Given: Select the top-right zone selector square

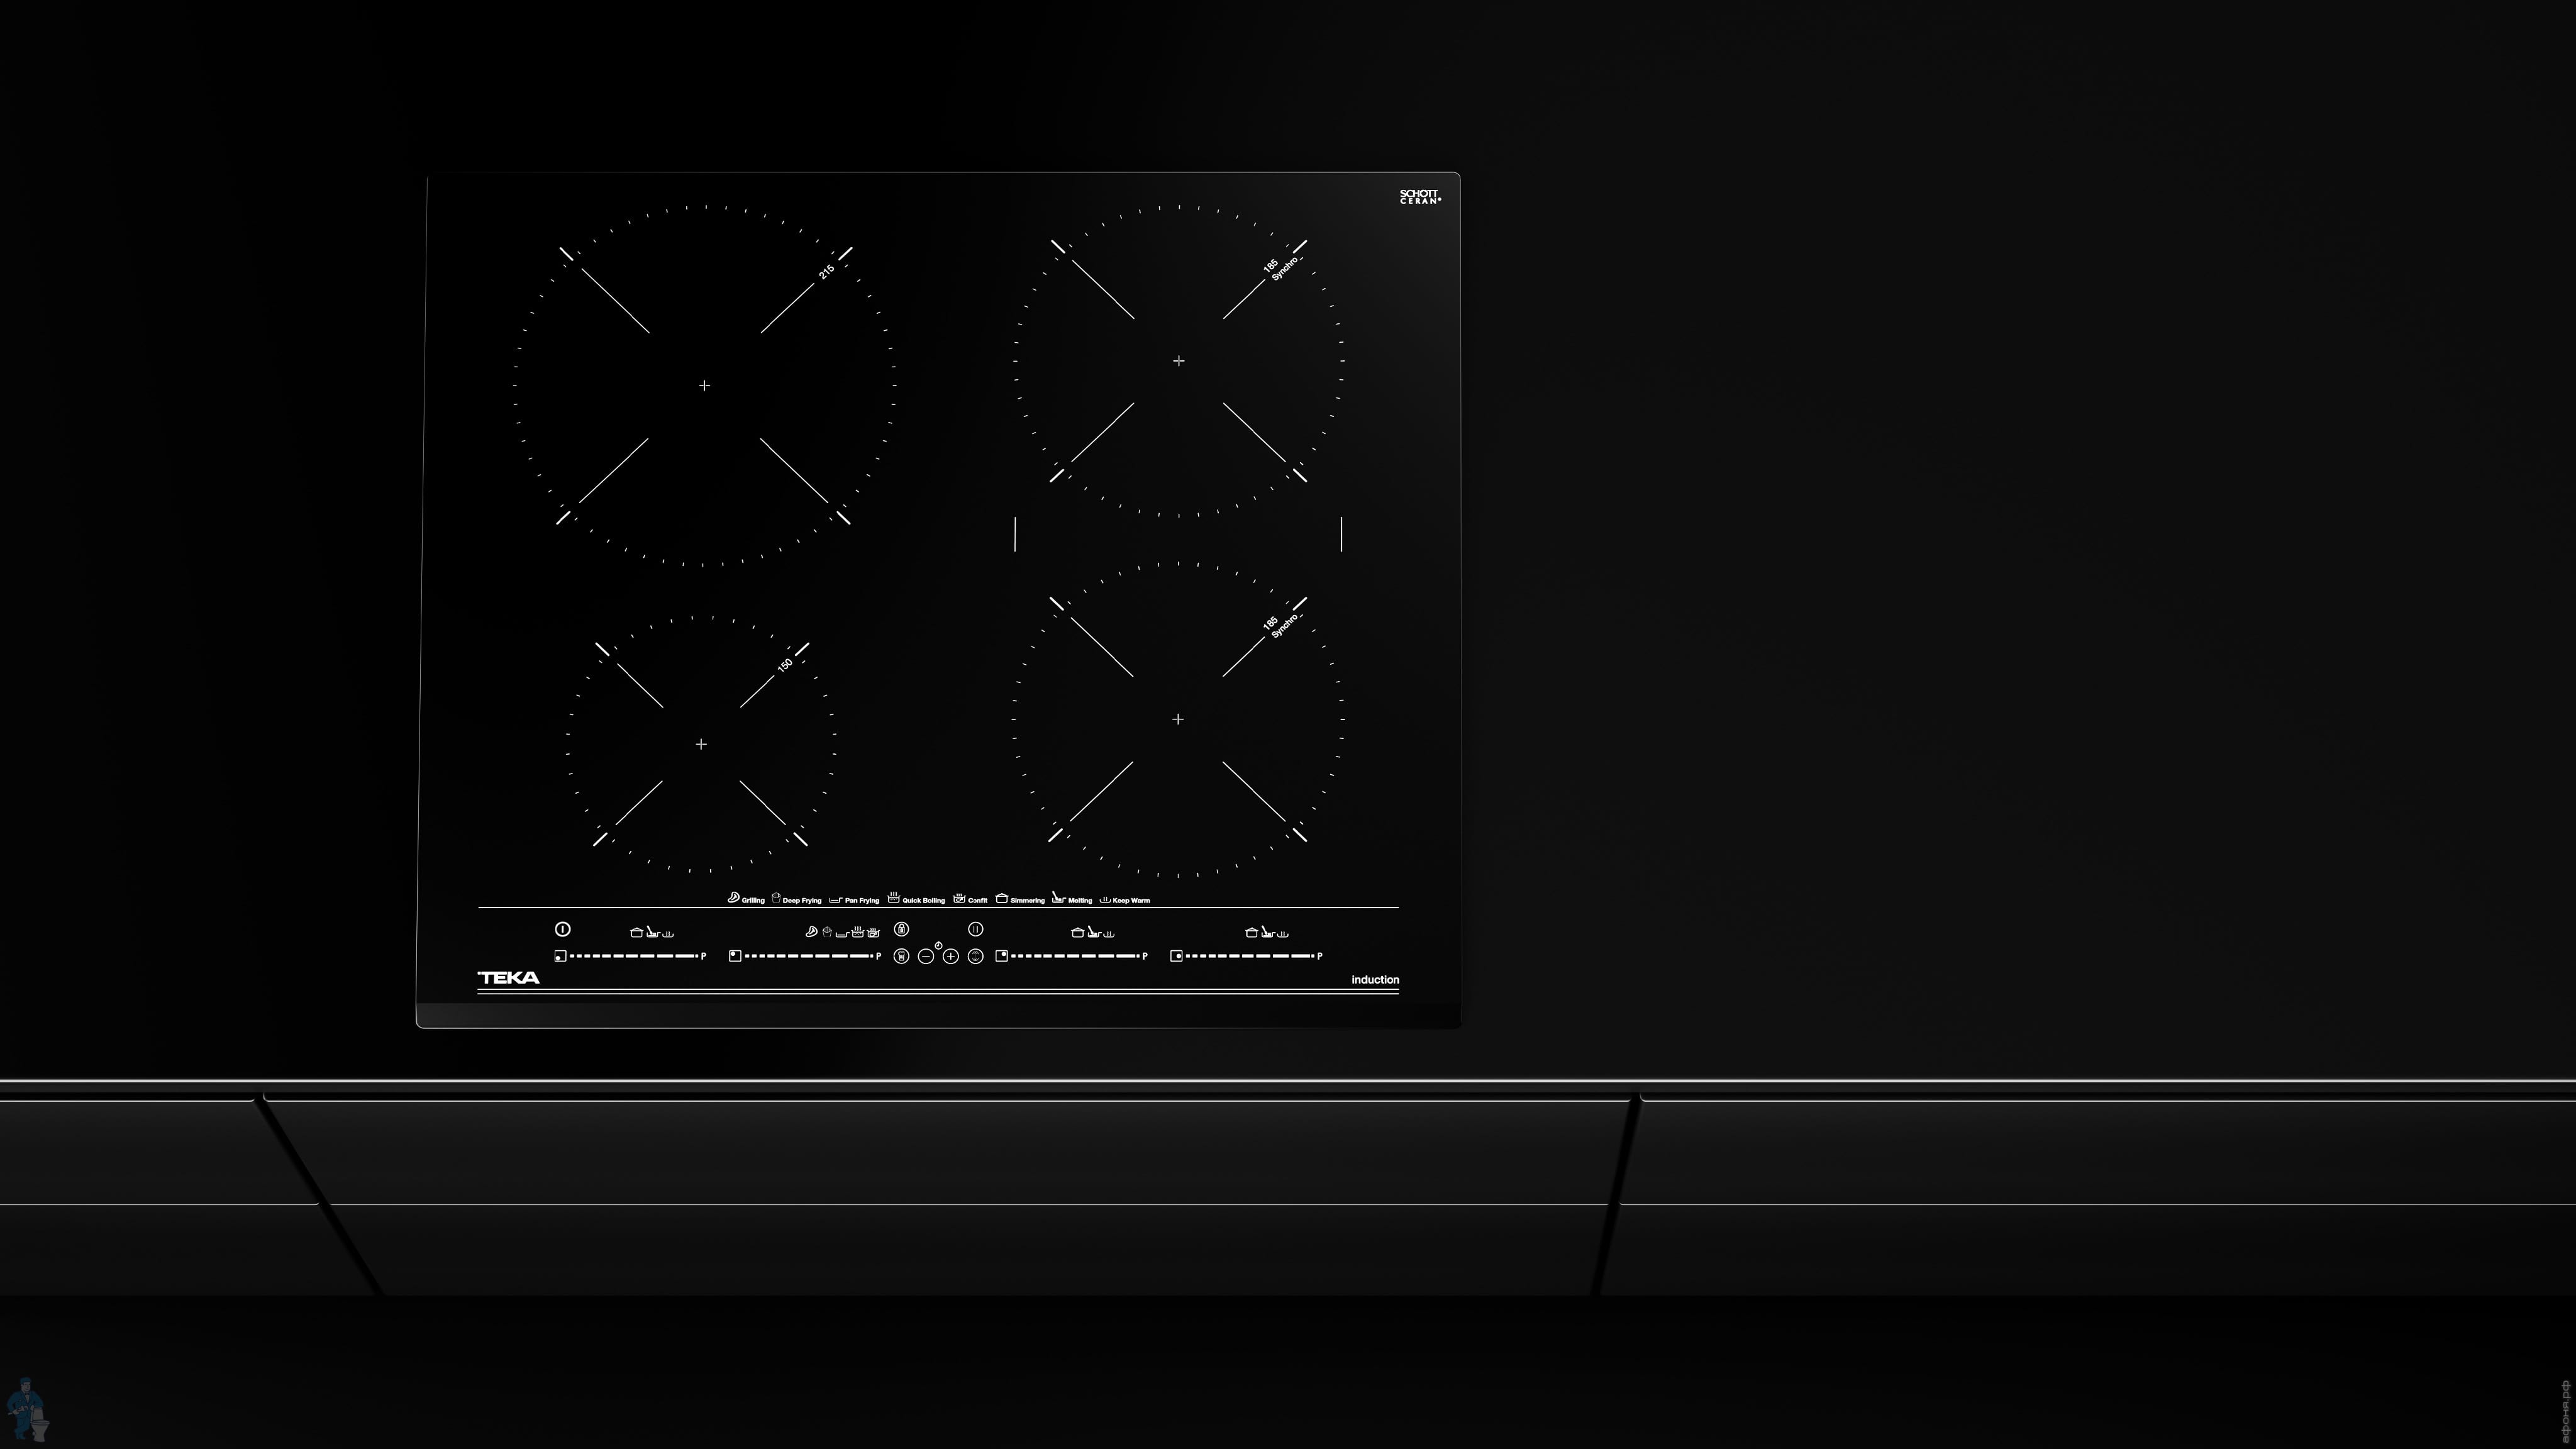Looking at the screenshot, I should tap(1002, 957).
